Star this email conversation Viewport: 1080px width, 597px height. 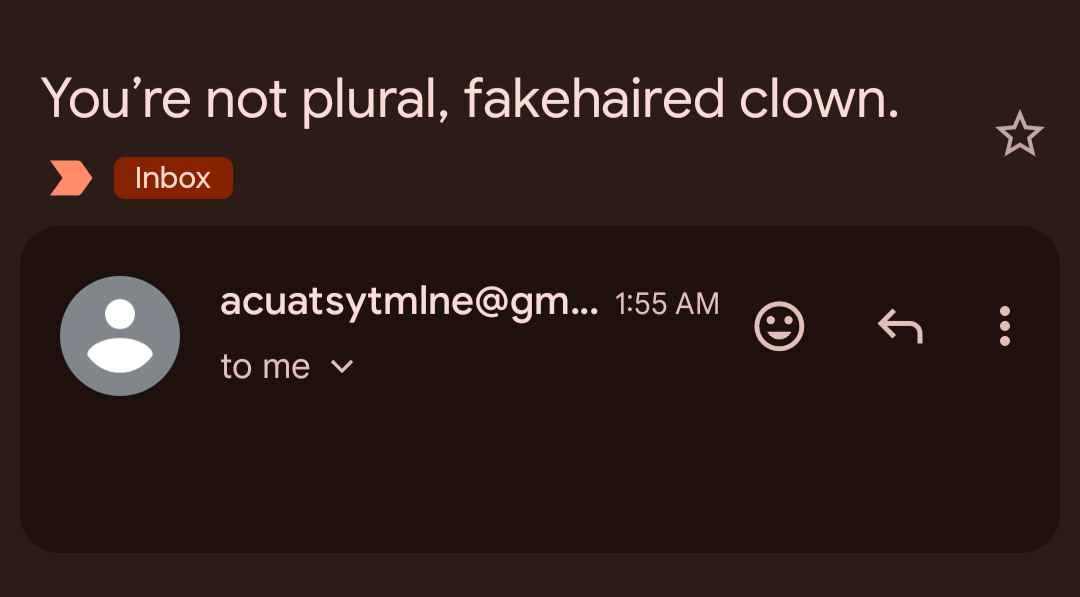[x=1019, y=135]
